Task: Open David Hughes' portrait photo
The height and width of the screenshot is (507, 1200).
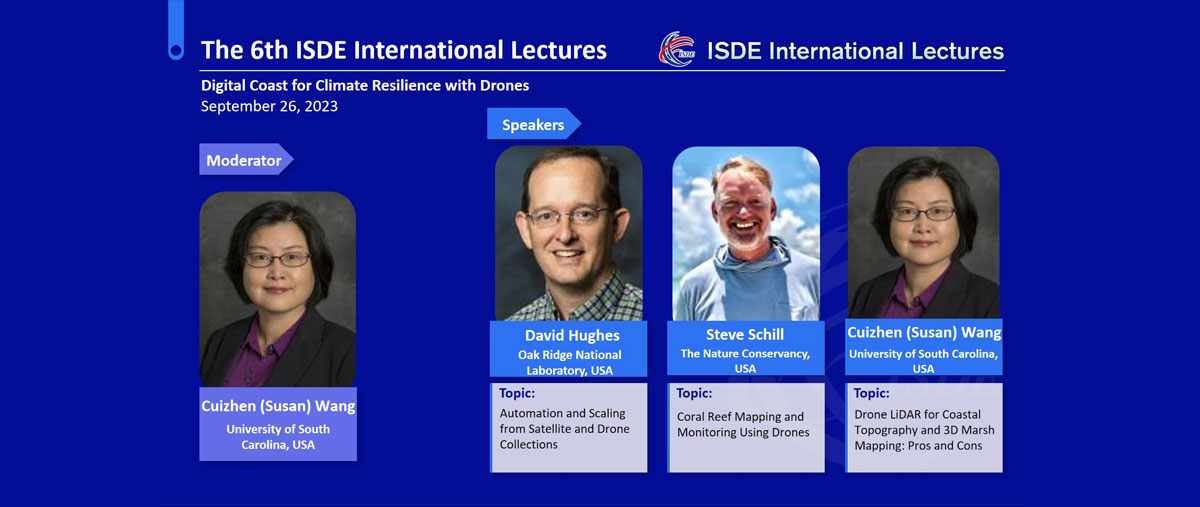Action: tap(569, 233)
